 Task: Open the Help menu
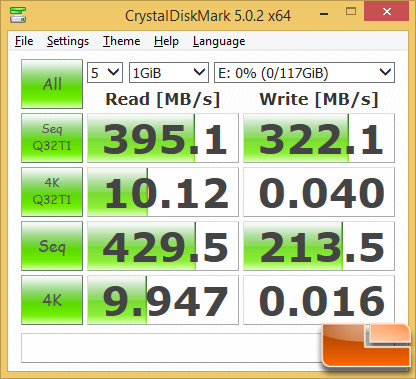166,41
